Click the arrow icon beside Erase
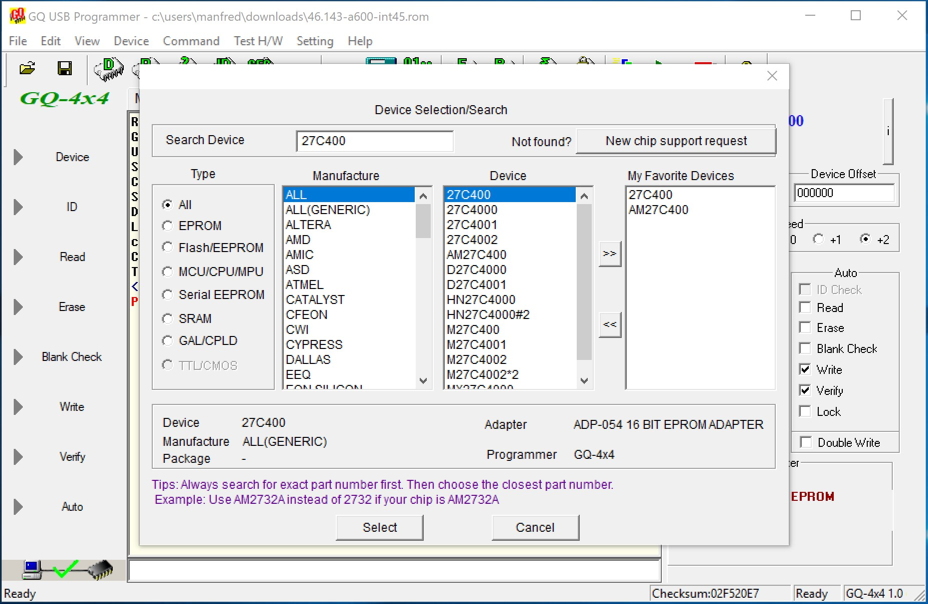The height and width of the screenshot is (604, 928). tap(18, 307)
